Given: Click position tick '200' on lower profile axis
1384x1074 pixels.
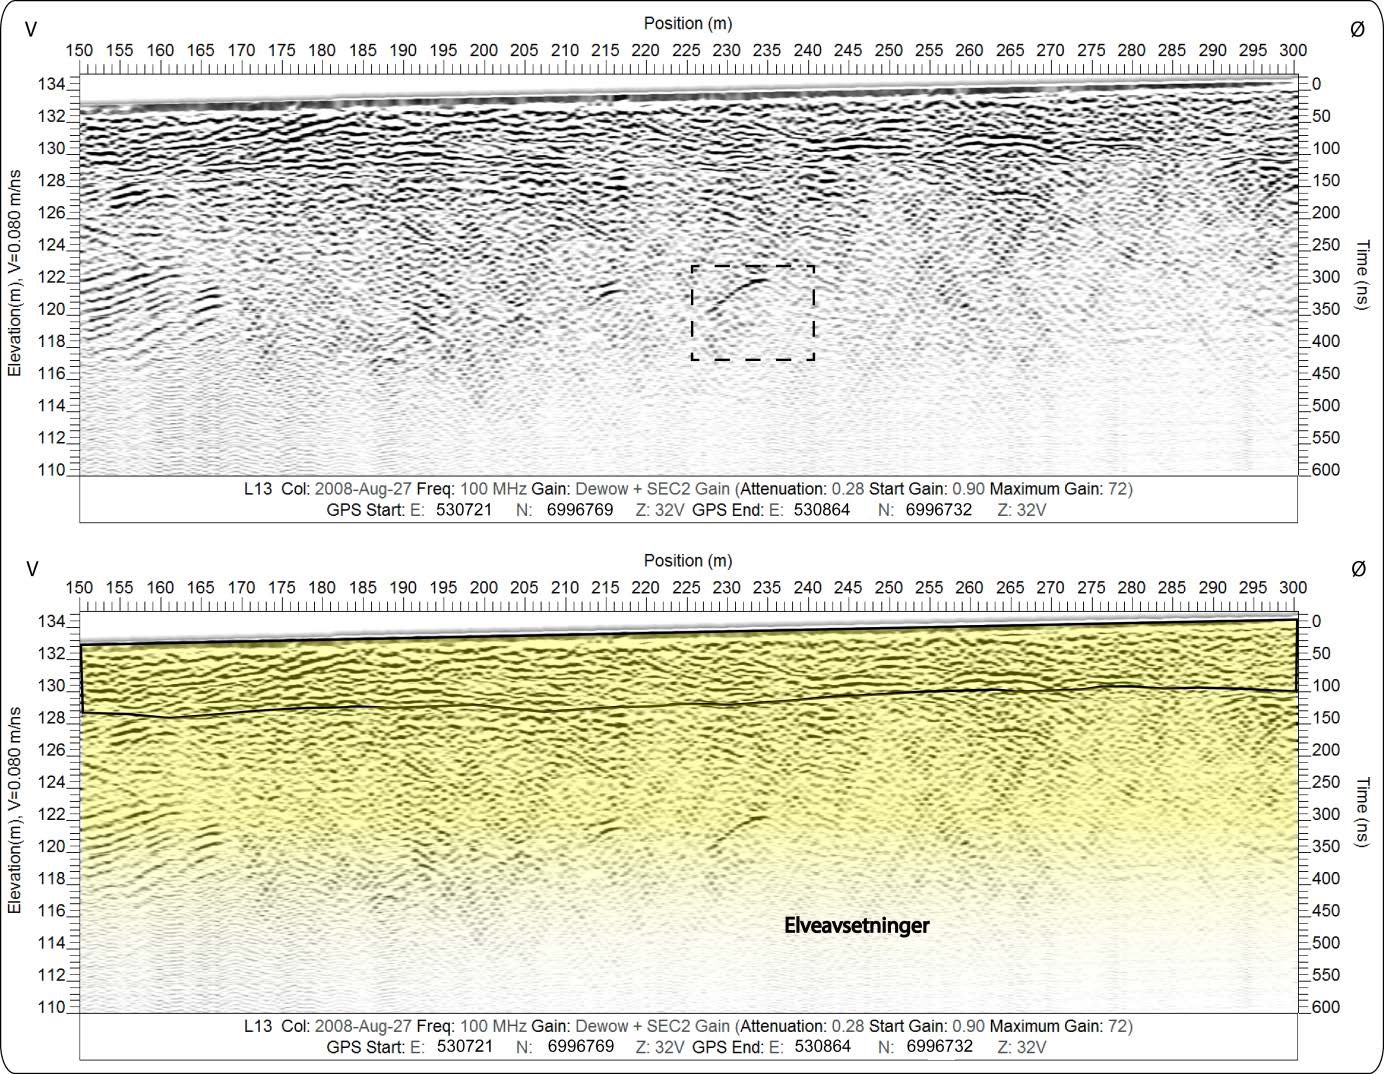Looking at the screenshot, I should (484, 588).
